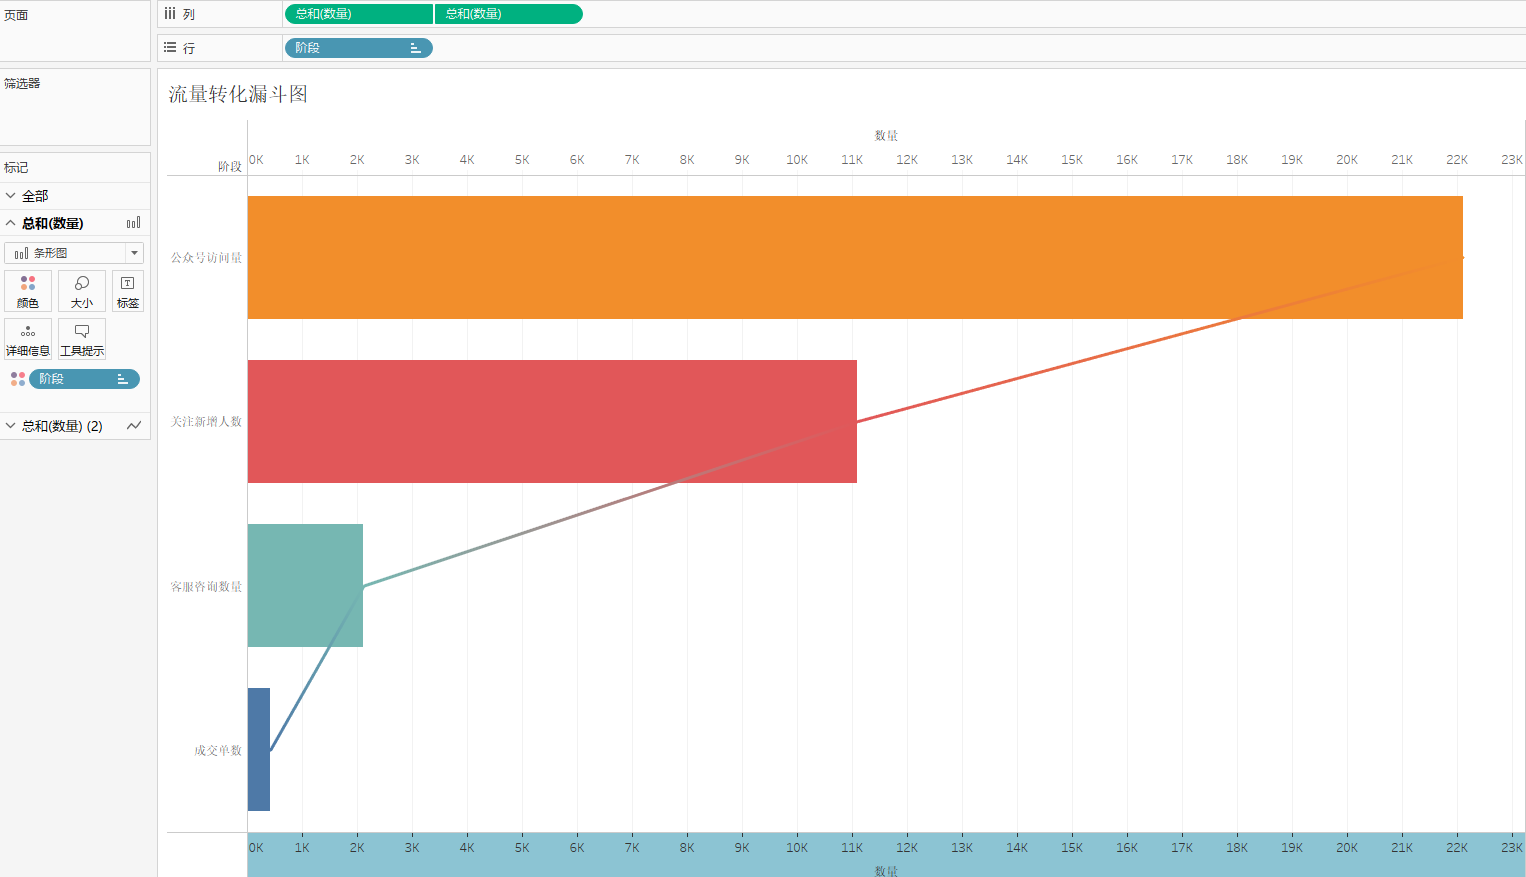Click the 0K tick on top axis

[257, 160]
